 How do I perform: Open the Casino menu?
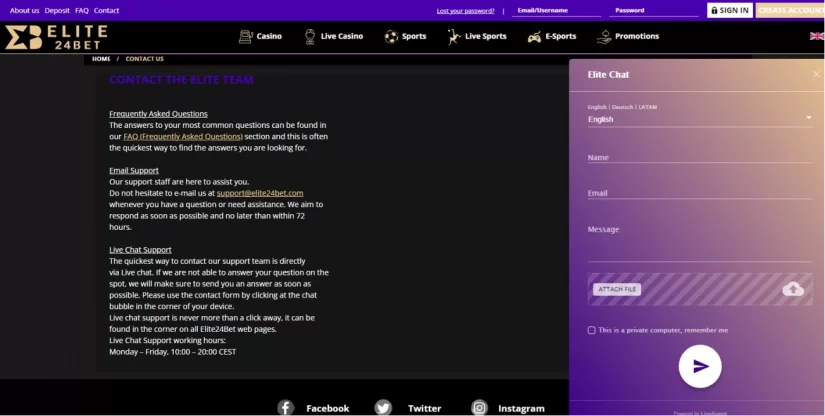pyautogui.click(x=269, y=36)
